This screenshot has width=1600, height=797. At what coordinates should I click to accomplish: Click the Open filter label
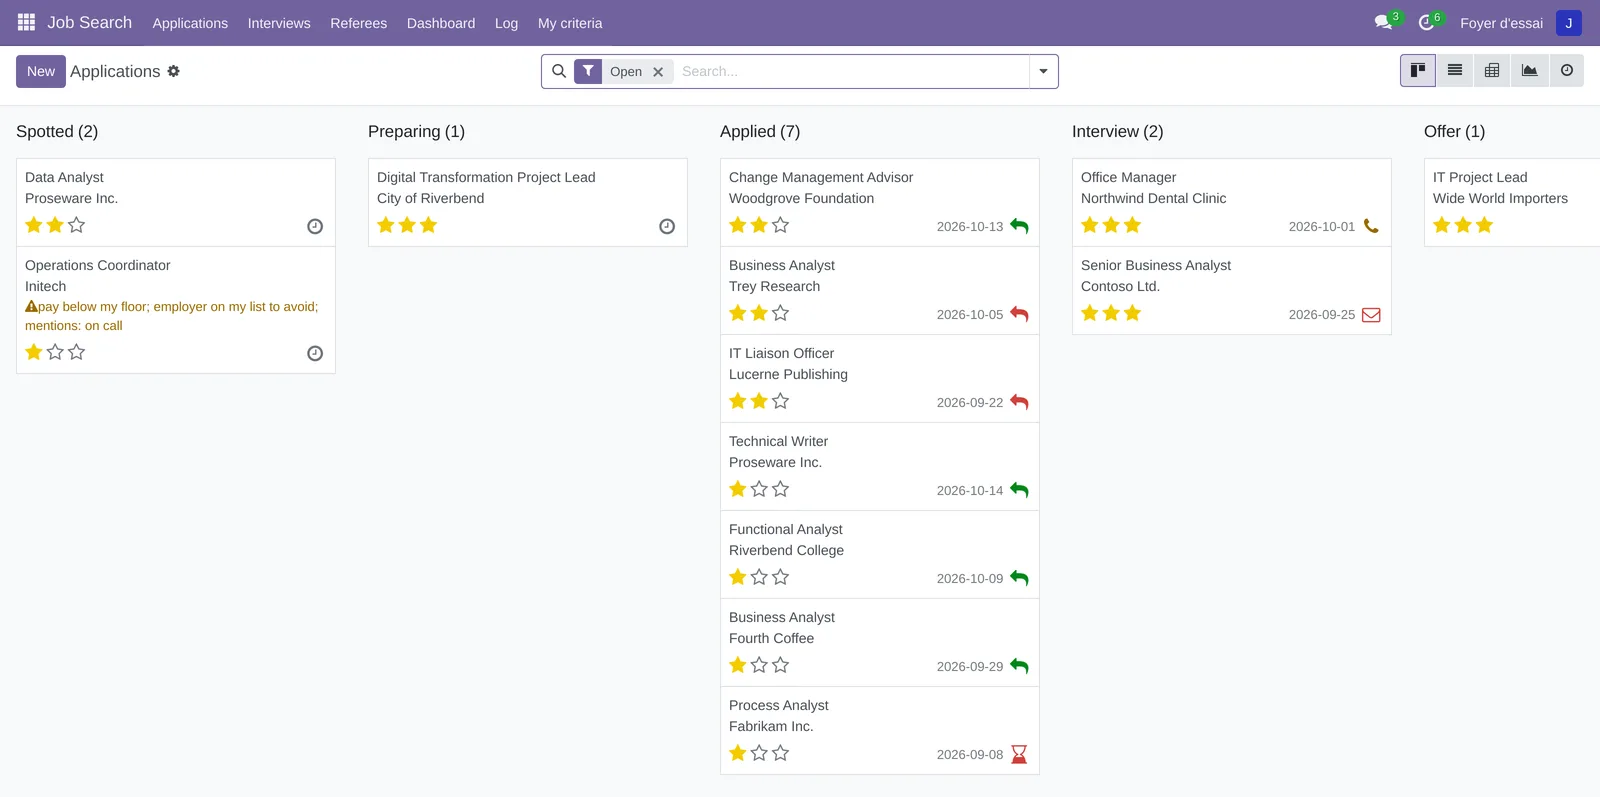[x=626, y=72]
